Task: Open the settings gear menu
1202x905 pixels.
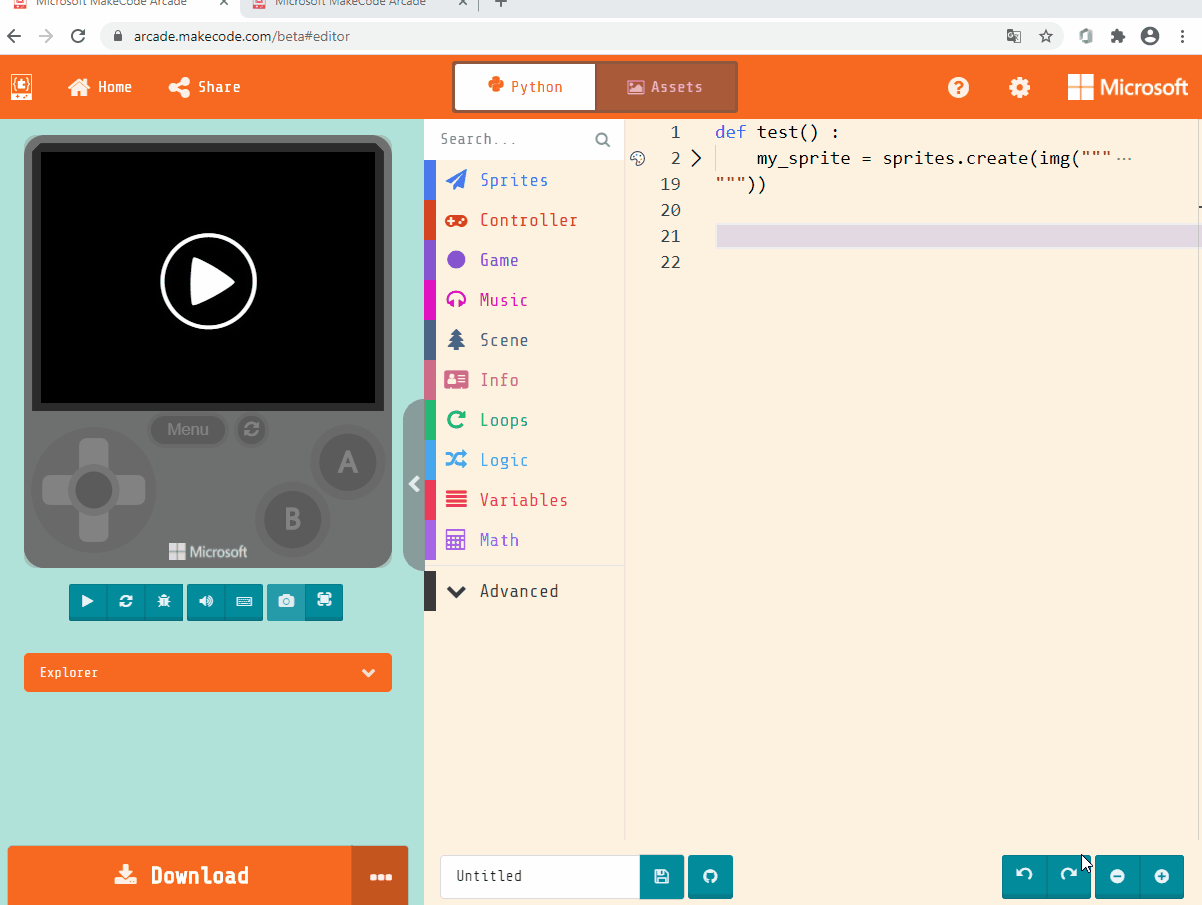Action: click(1019, 87)
